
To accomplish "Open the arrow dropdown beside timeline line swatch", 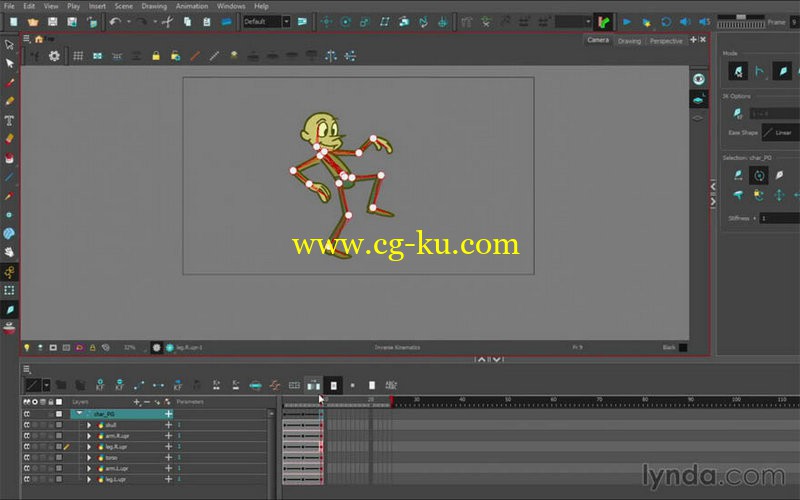I will click(46, 385).
